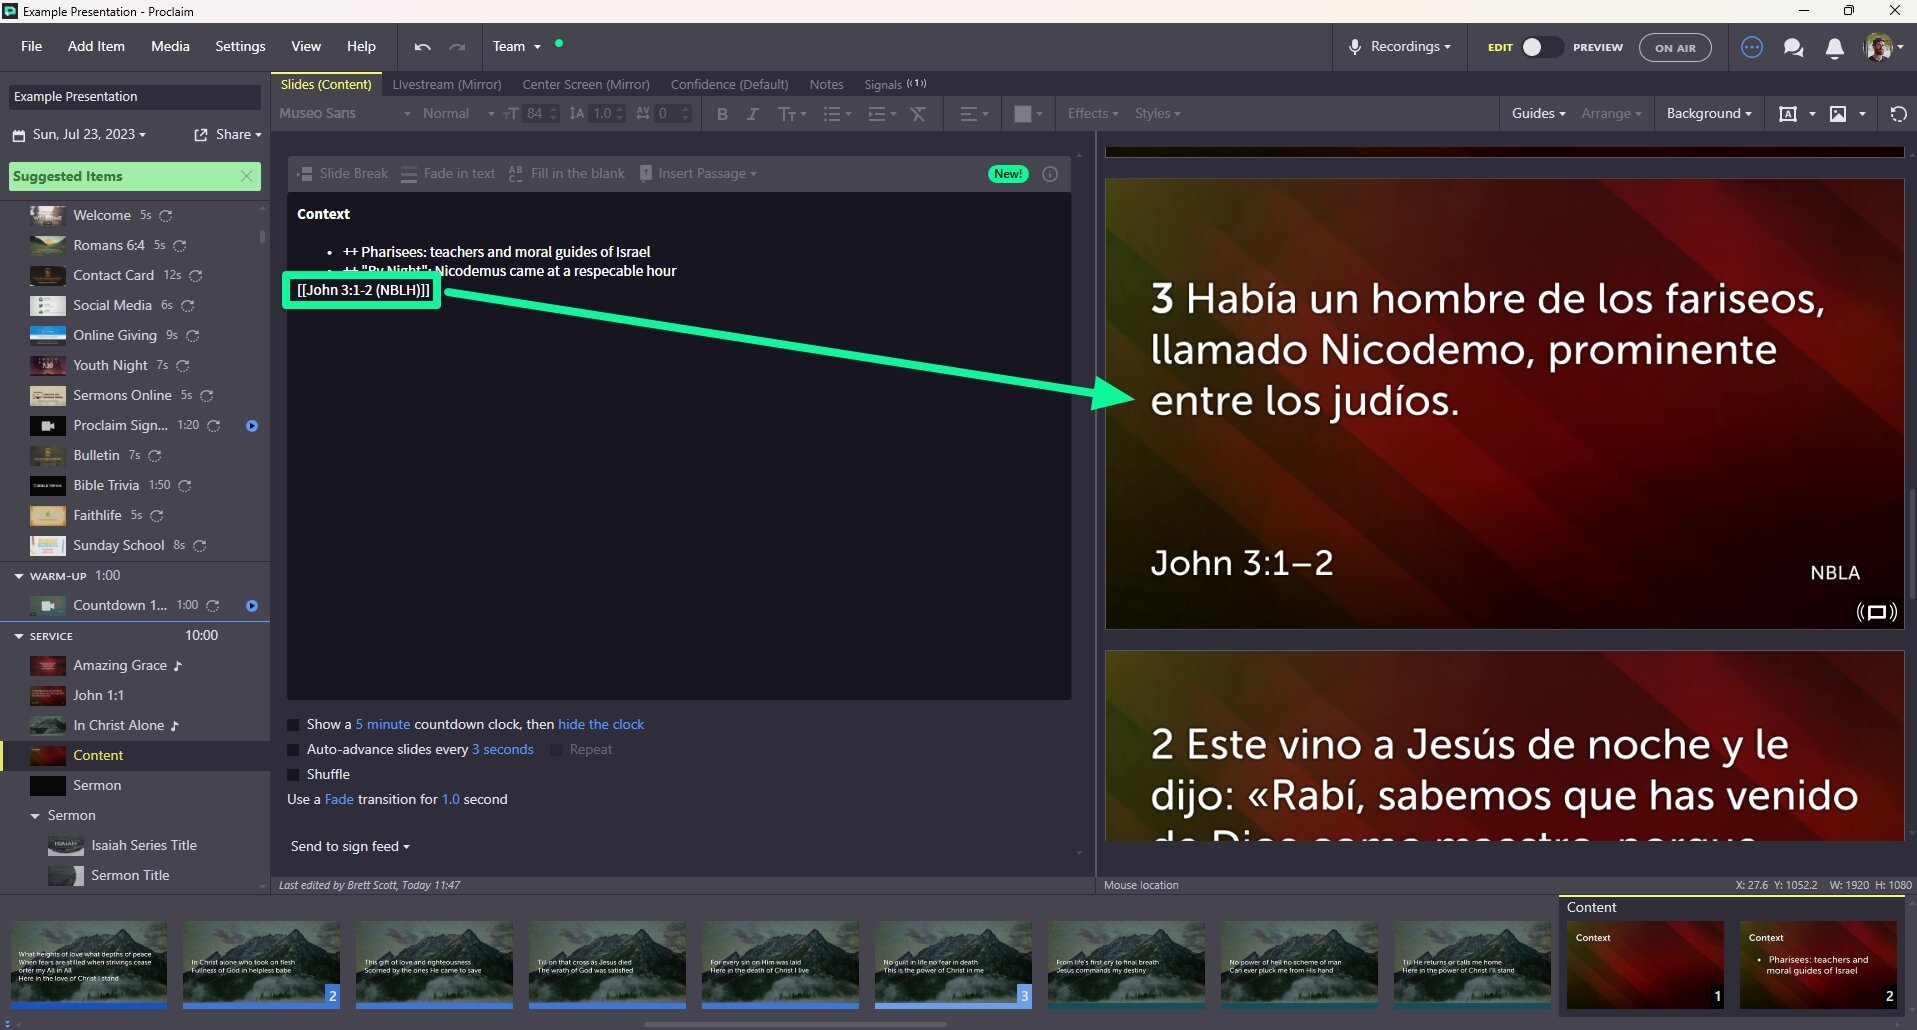Close the Suggested Items panel
1917x1030 pixels.
click(x=247, y=176)
